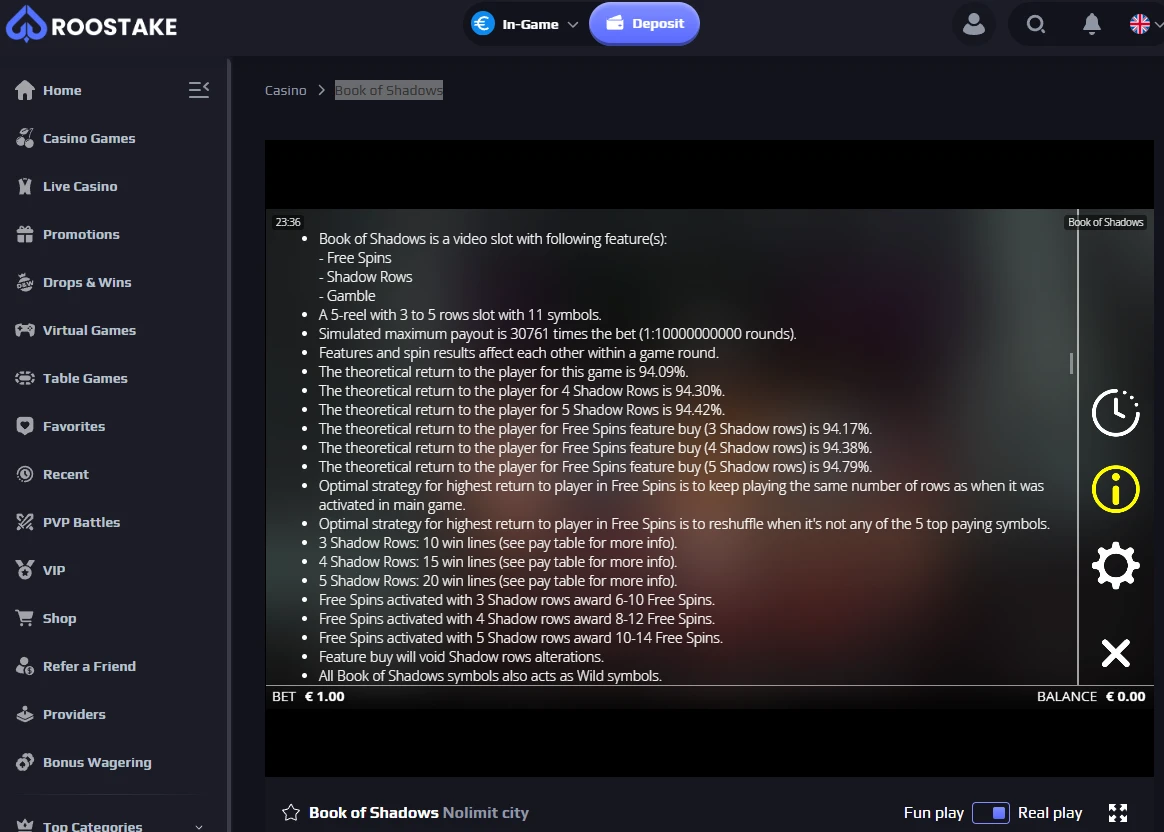Go to Home in sidebar
The image size is (1164, 832).
coord(62,91)
